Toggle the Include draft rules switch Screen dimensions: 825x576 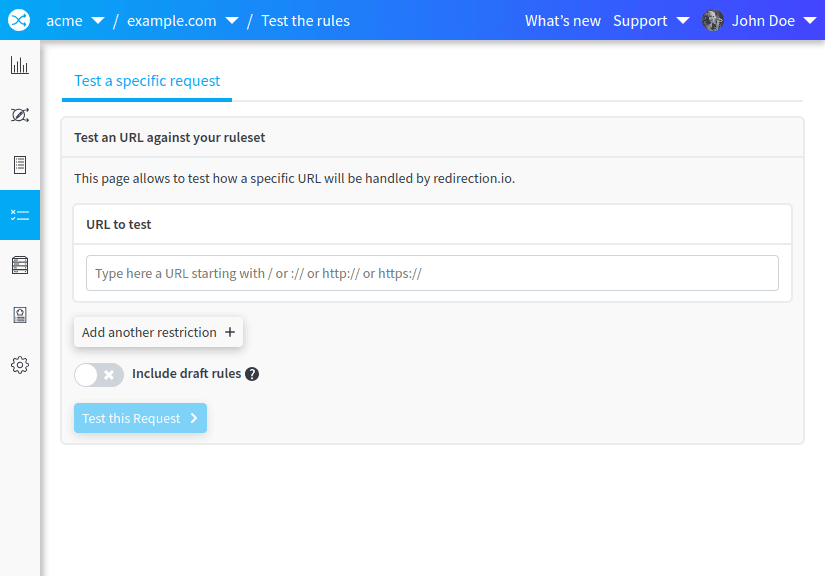point(99,375)
